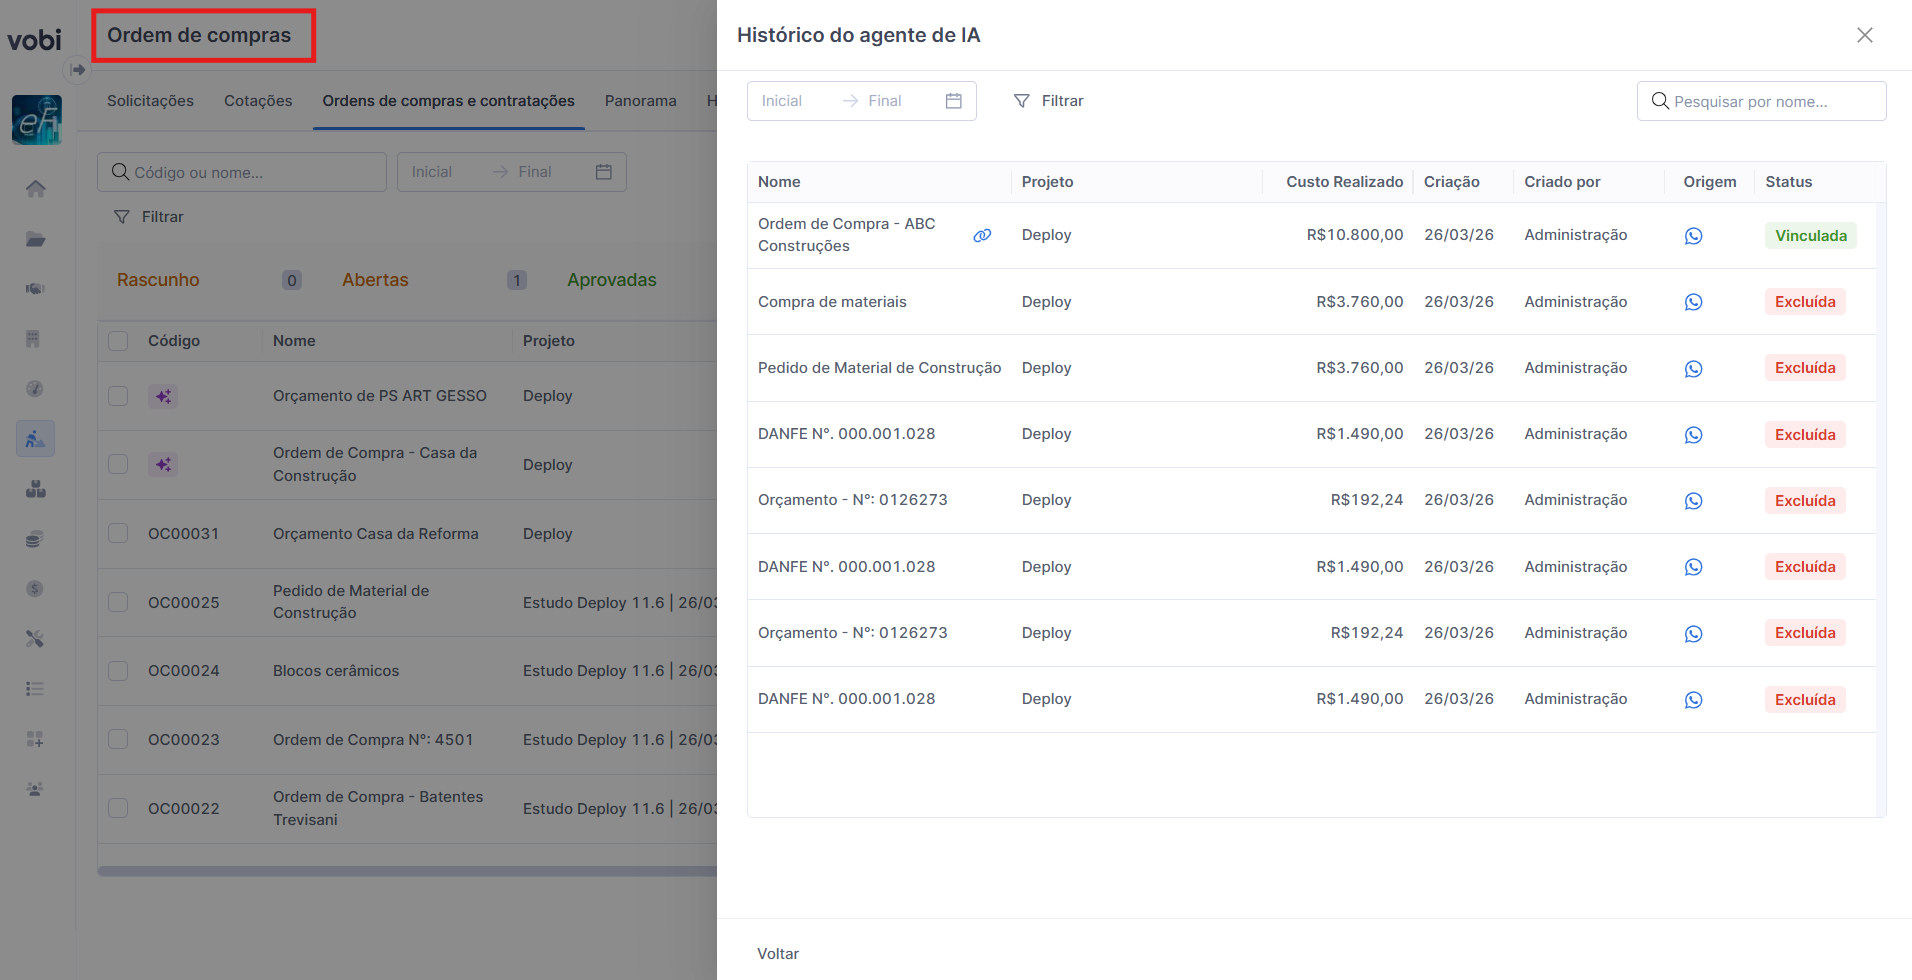
Task: Show the Rascunho status group
Action: tap(158, 280)
